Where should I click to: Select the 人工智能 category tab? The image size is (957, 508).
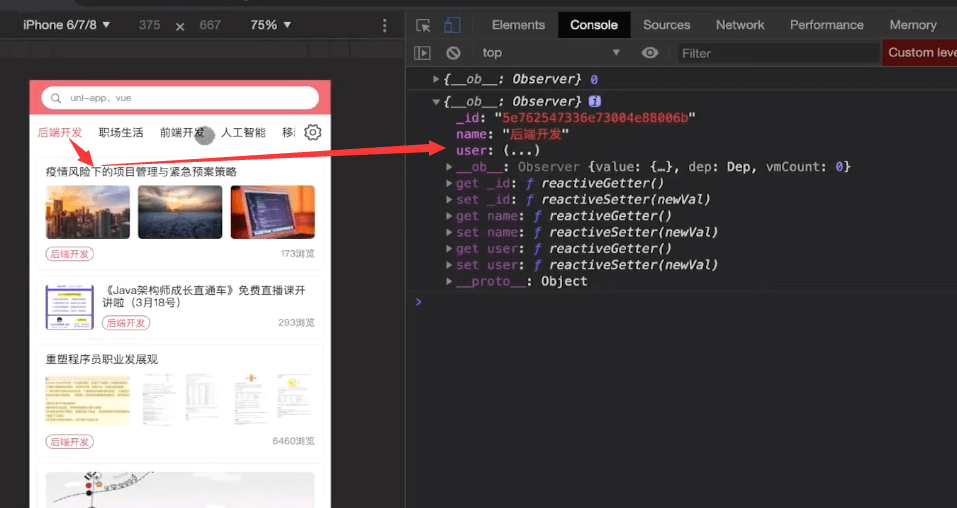(243, 132)
